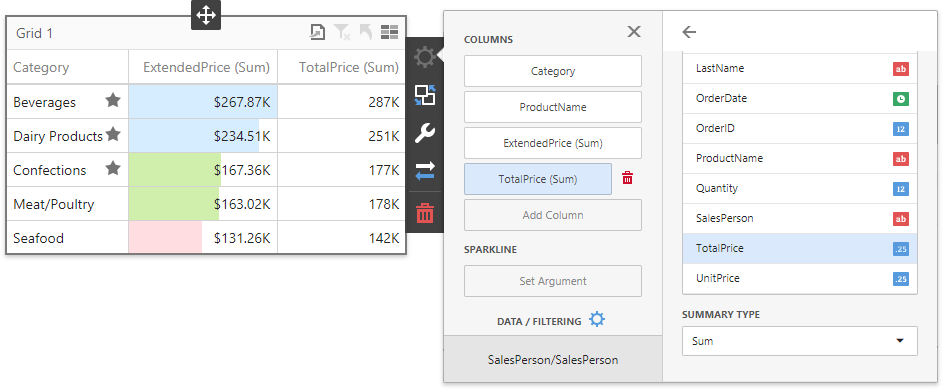Image resolution: width=943 pixels, height=390 pixels.
Task: Click the LastName string type icon
Action: coord(900,69)
